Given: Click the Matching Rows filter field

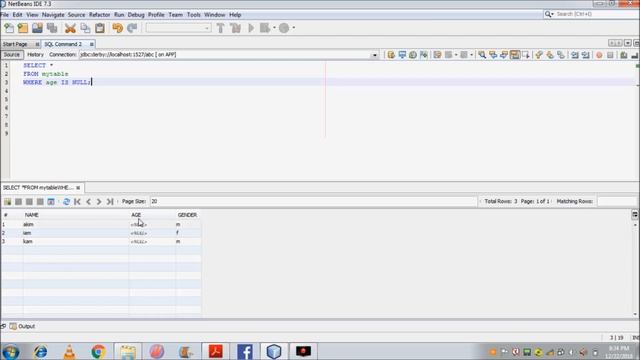Looking at the screenshot, I should 617,201.
